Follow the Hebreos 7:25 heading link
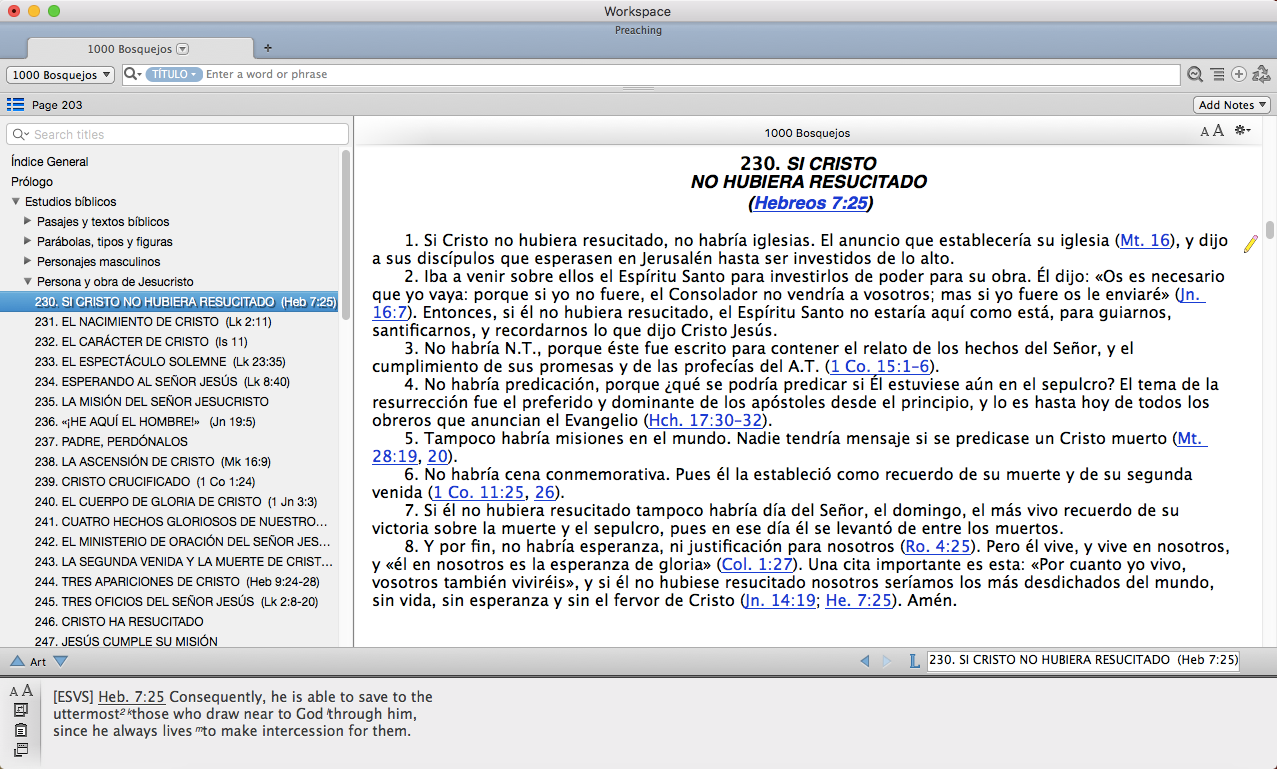 [x=810, y=203]
